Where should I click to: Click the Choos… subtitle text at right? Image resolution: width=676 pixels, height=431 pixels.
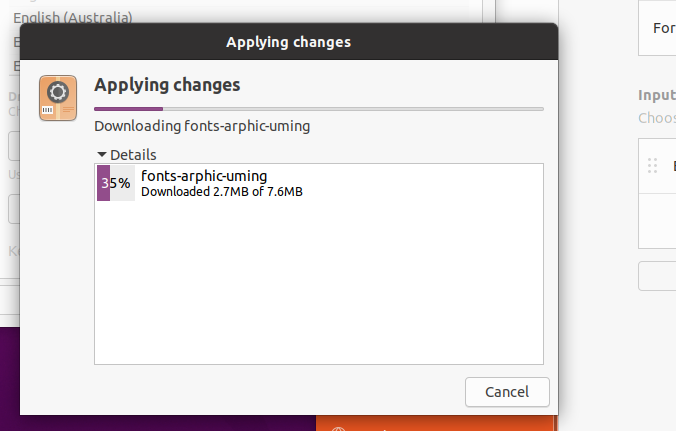(x=657, y=118)
